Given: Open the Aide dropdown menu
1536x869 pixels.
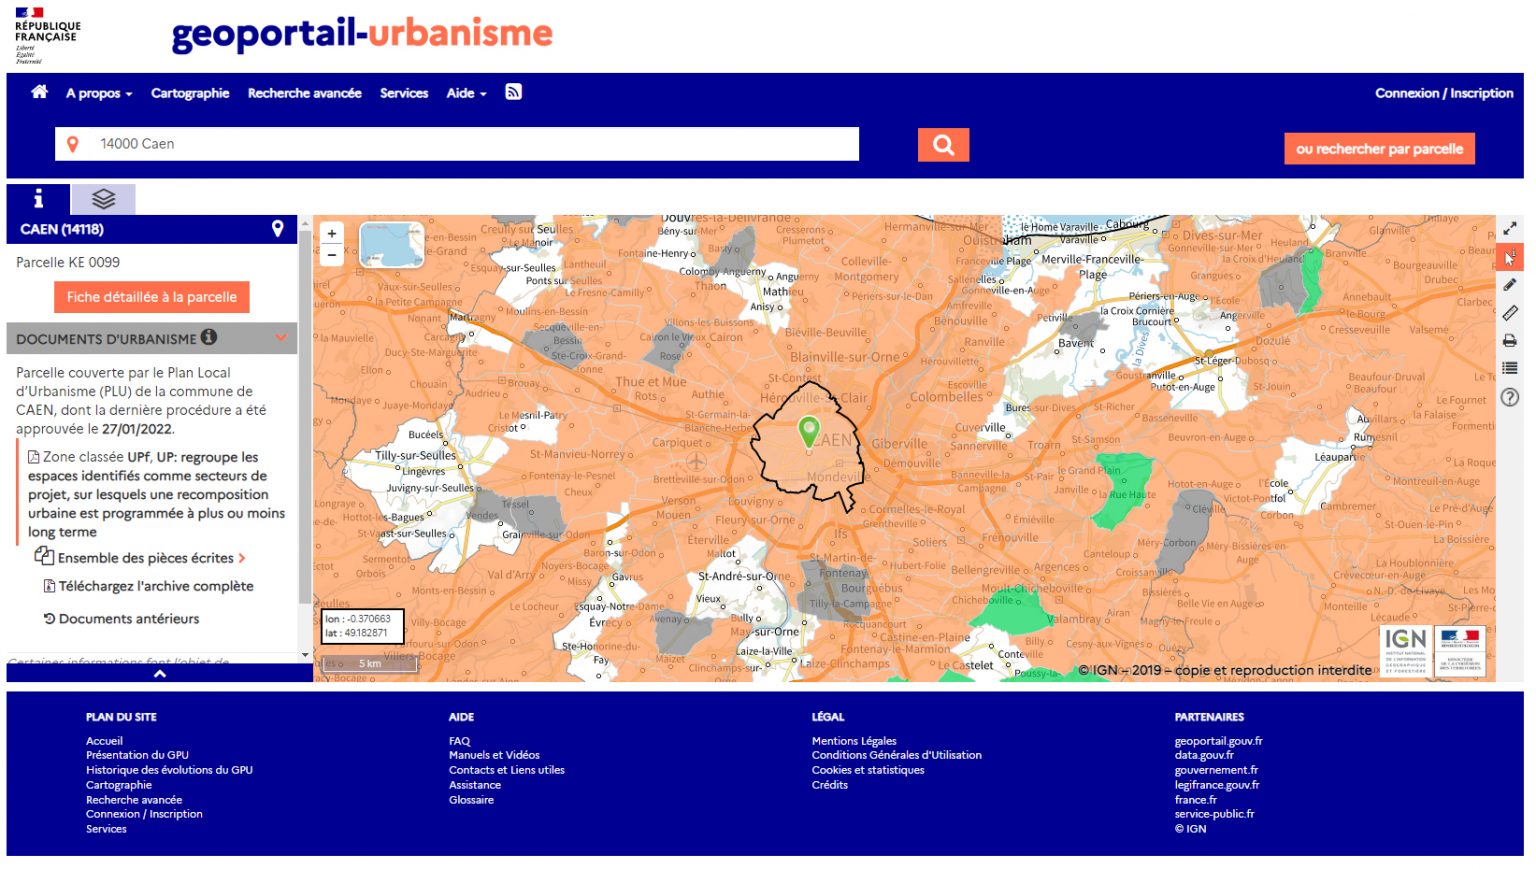Looking at the screenshot, I should [466, 93].
